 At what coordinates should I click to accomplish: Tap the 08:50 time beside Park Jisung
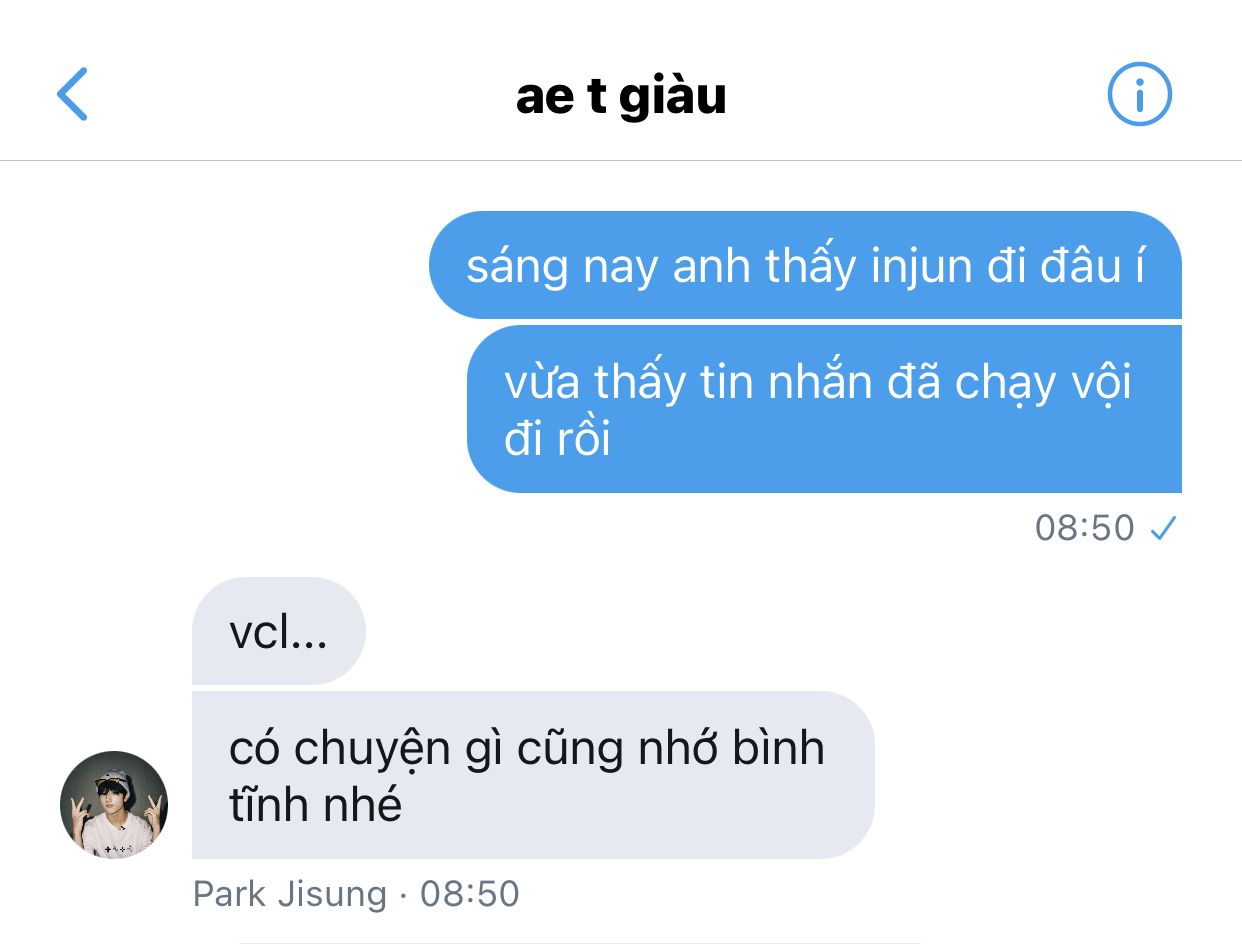coord(470,893)
